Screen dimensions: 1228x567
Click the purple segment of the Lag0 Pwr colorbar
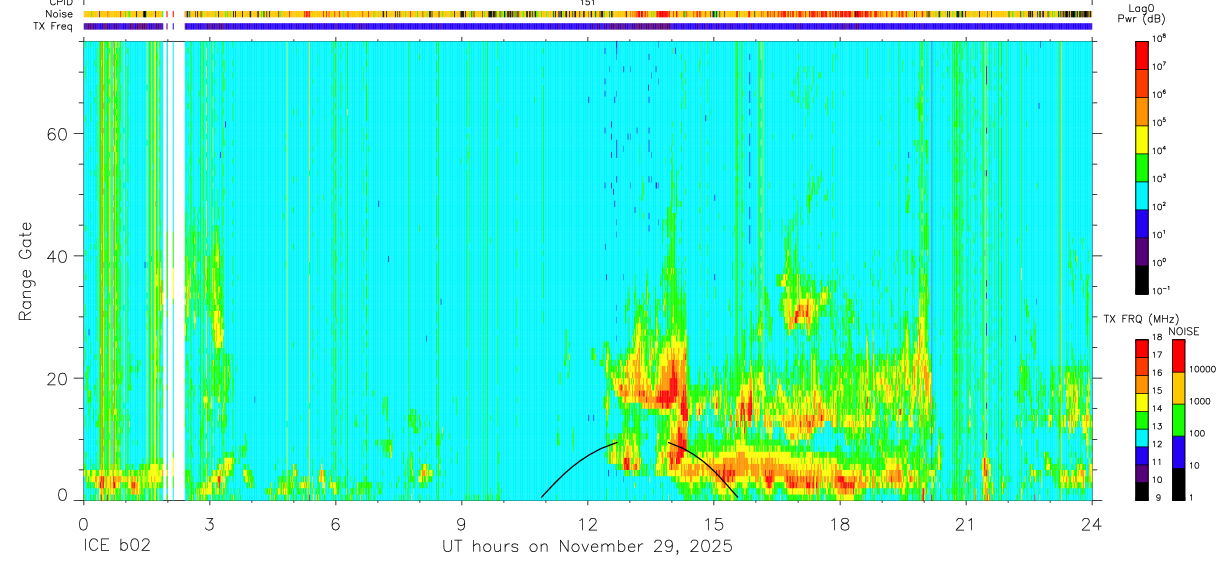1142,249
